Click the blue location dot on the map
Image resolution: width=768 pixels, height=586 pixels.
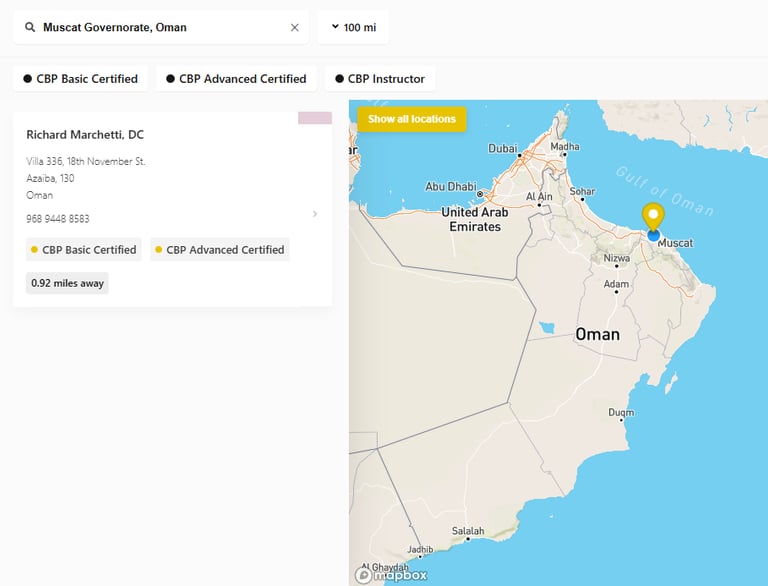(653, 236)
